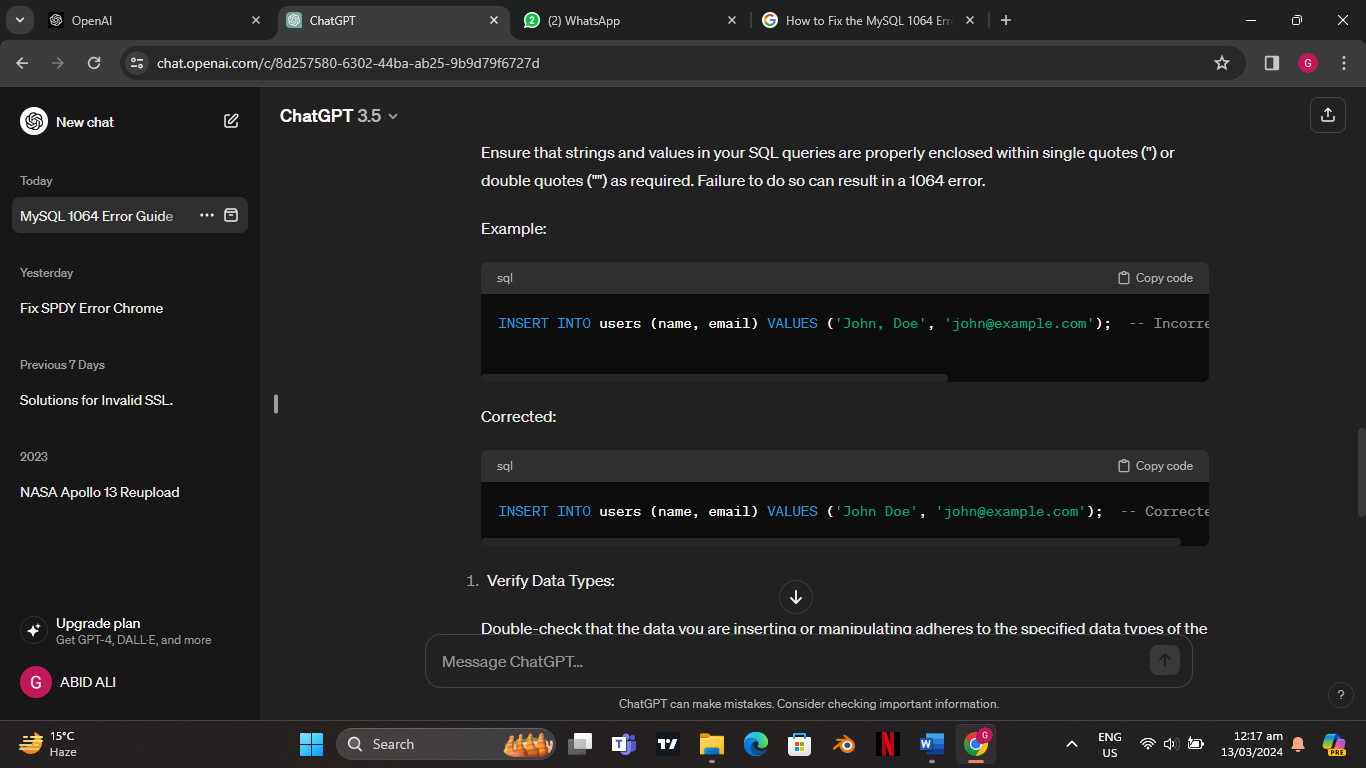Open Microsoft Teams from the taskbar
Viewport: 1366px width, 768px height.
(x=625, y=744)
